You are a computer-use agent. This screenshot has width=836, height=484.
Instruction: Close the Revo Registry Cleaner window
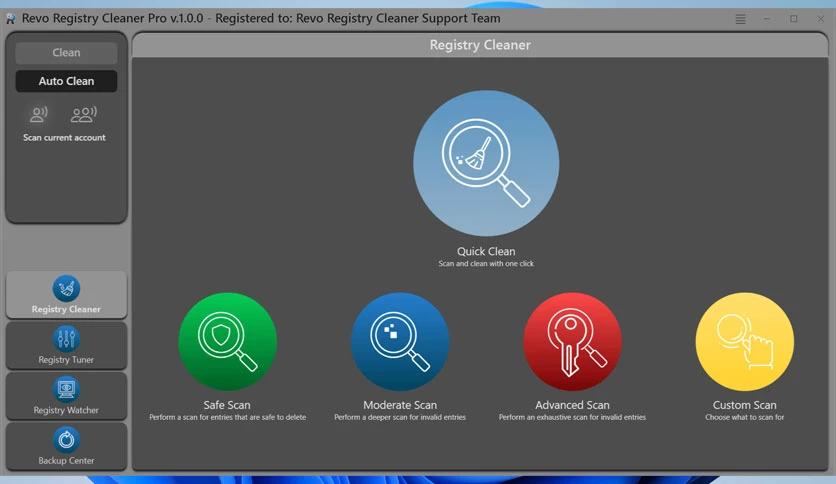(x=821, y=19)
